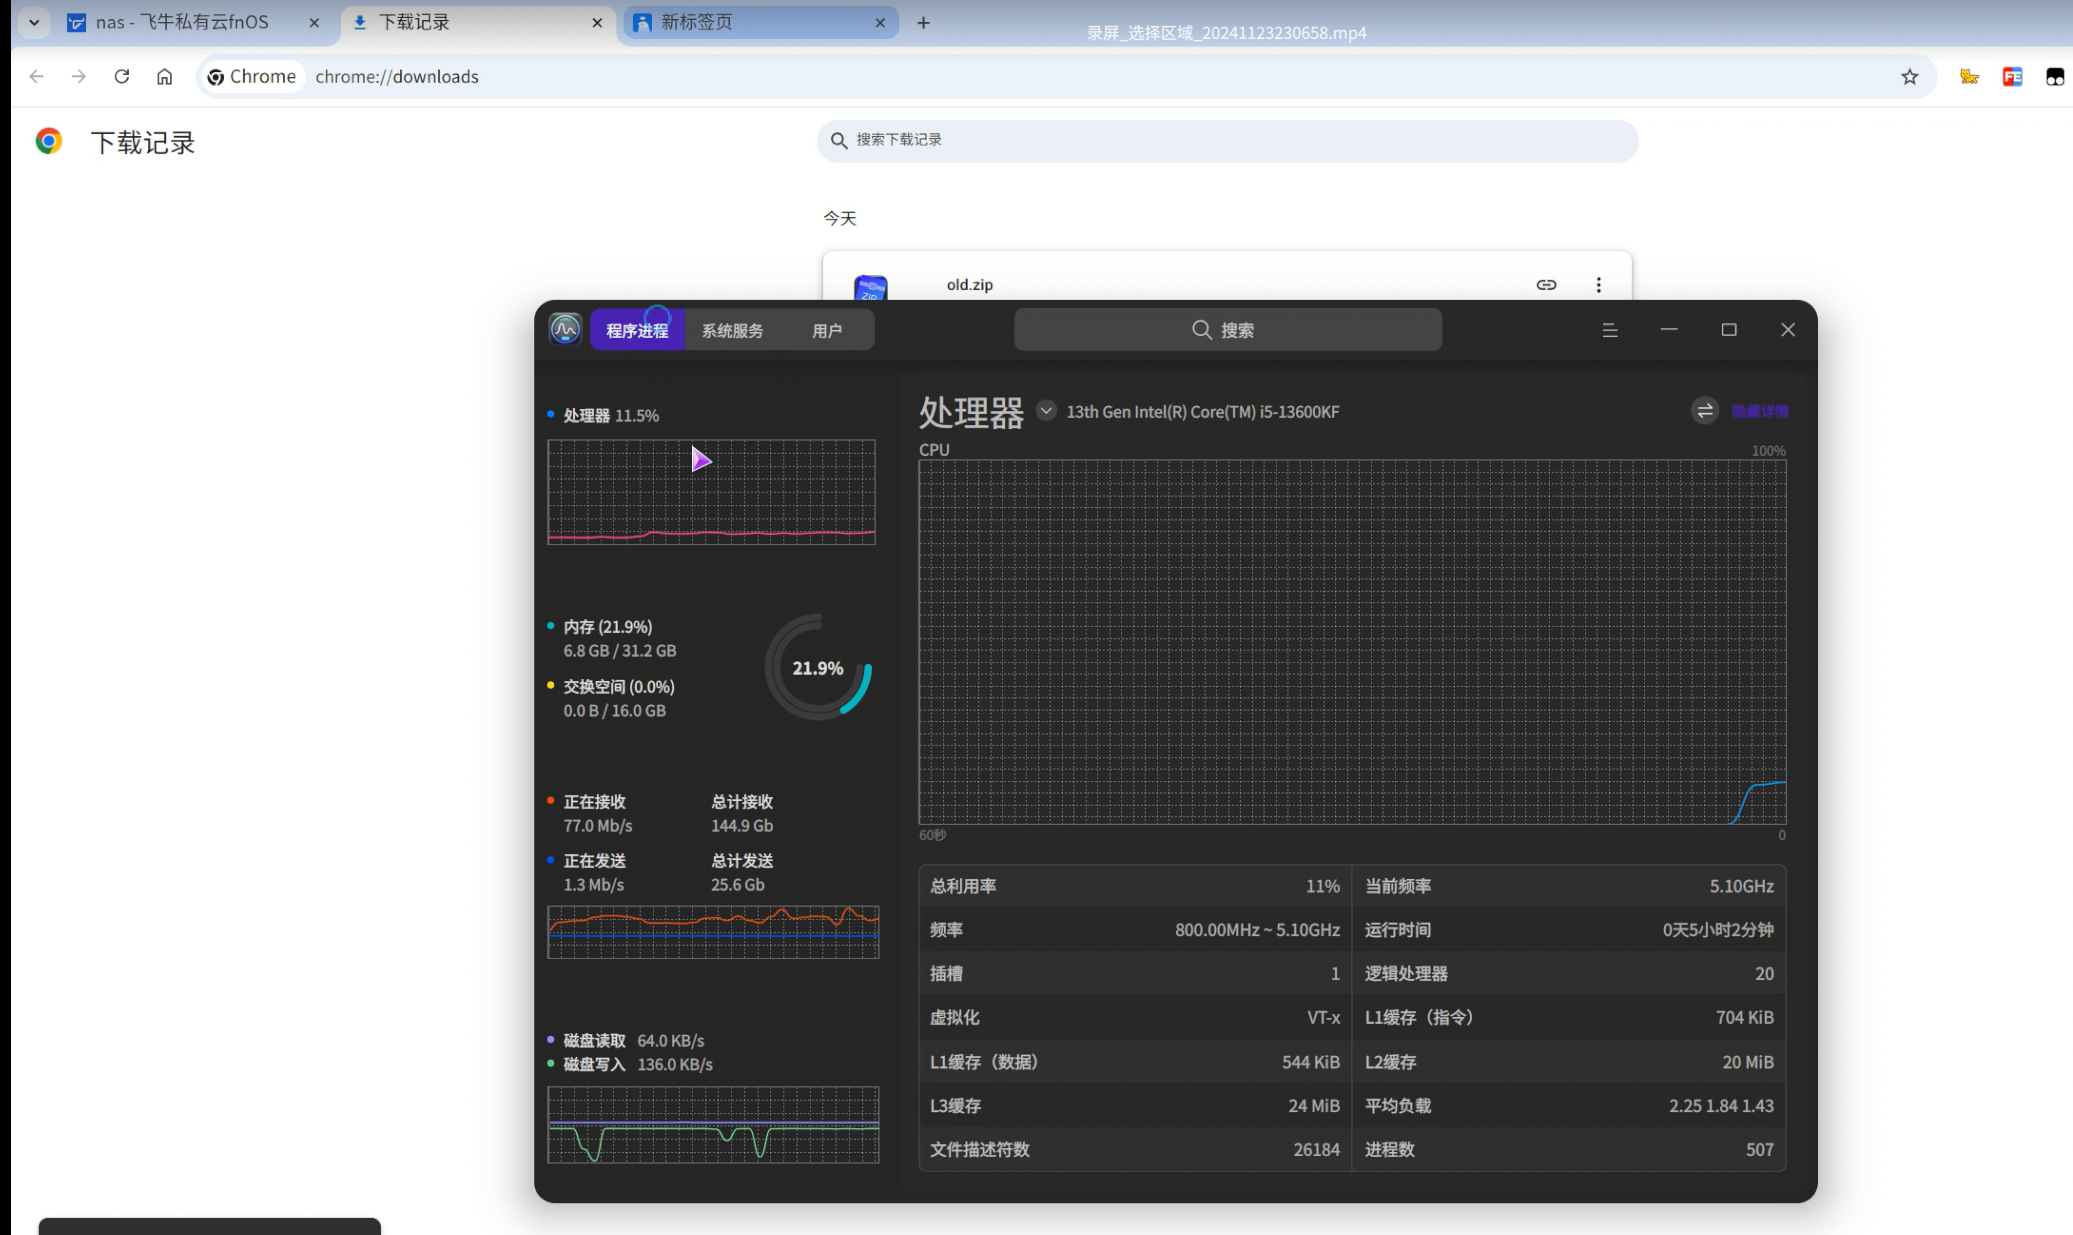The width and height of the screenshot is (2073, 1235).
Task: Open the three-dot menu for old.zip
Action: click(1599, 285)
